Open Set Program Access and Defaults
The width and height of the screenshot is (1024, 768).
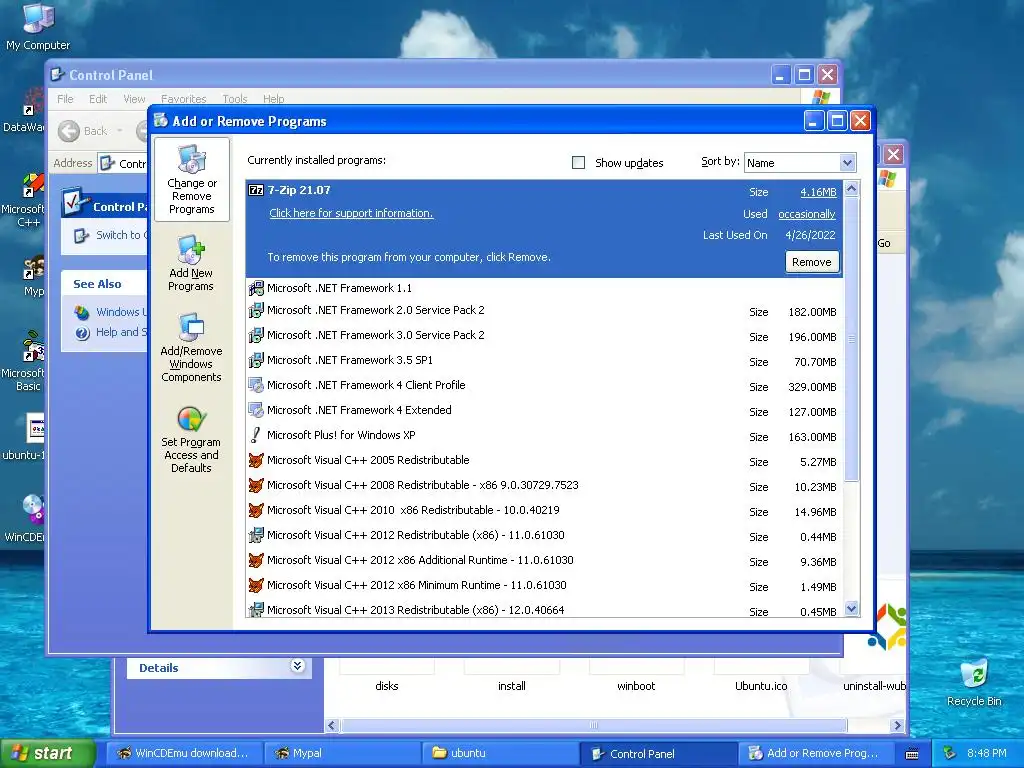pos(191,439)
